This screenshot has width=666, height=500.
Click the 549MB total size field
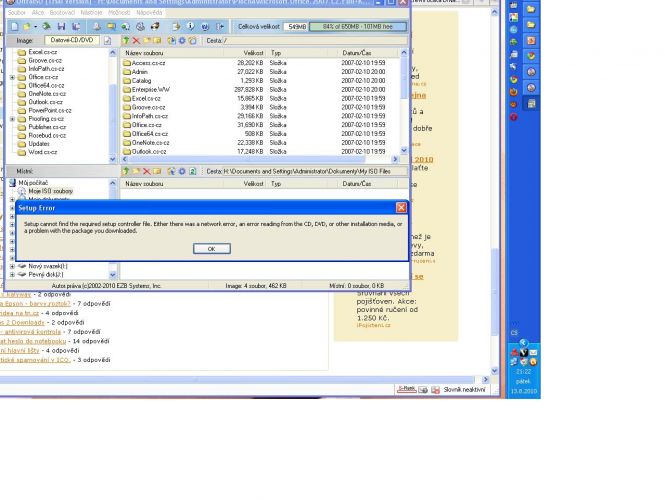coord(296,27)
